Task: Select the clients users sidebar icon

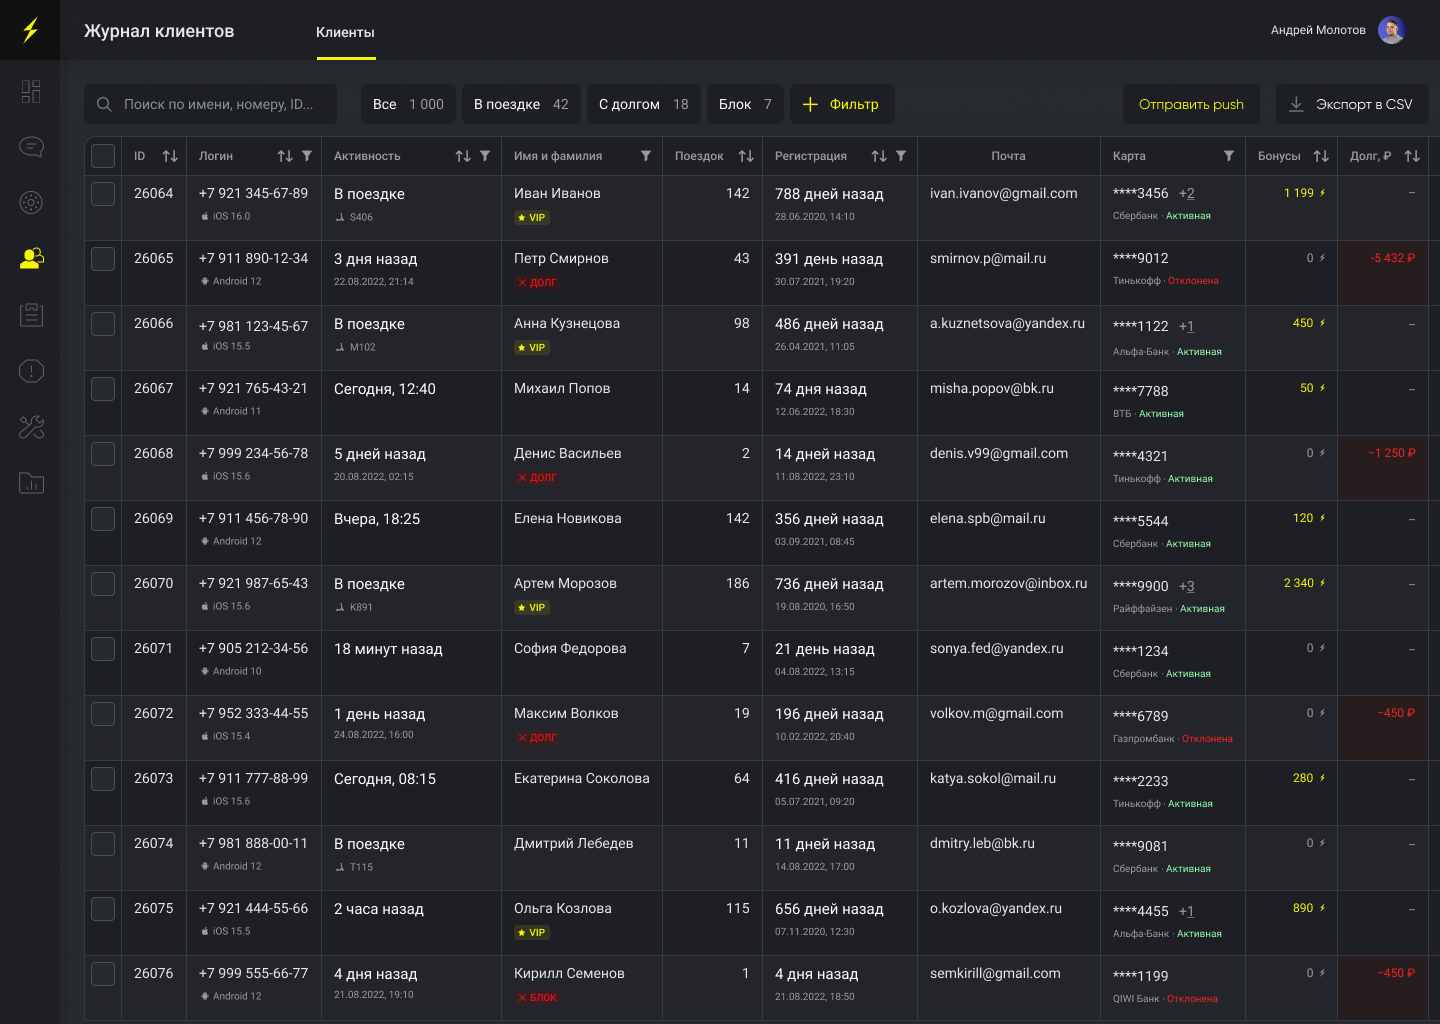Action: pyautogui.click(x=31, y=259)
